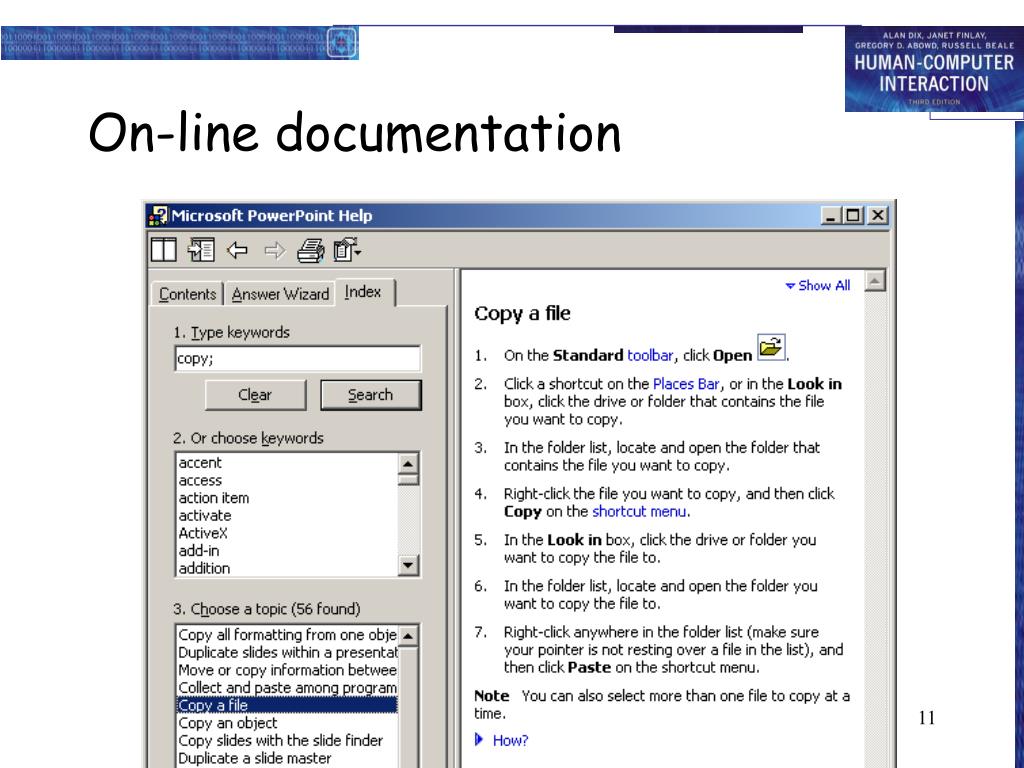
Task: Select topic 'Duplicate a slide master'
Action: (x=287, y=758)
